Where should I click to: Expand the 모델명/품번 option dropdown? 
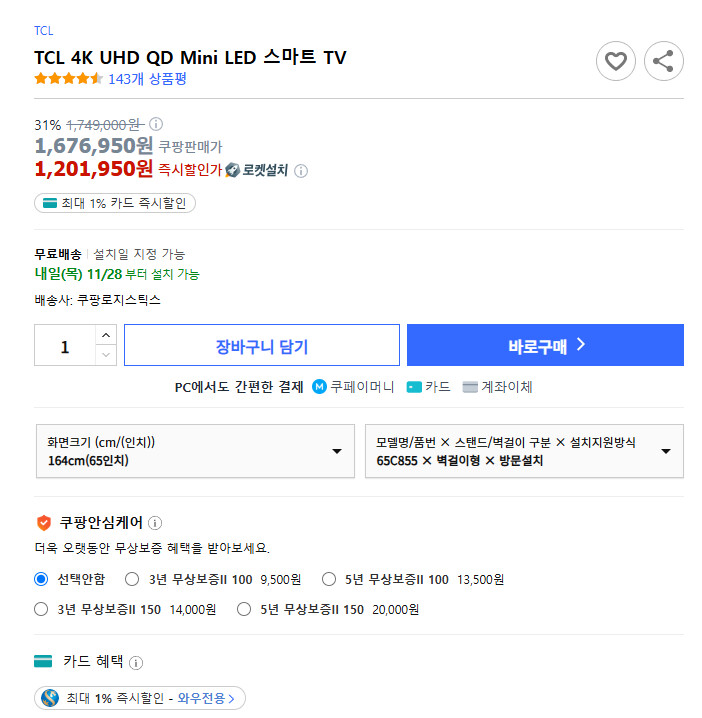click(x=524, y=451)
